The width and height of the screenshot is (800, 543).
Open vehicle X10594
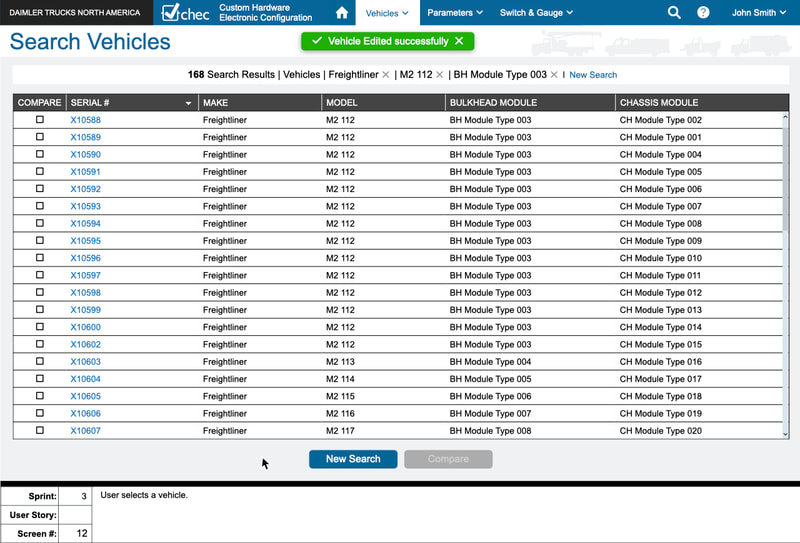[x=85, y=224]
